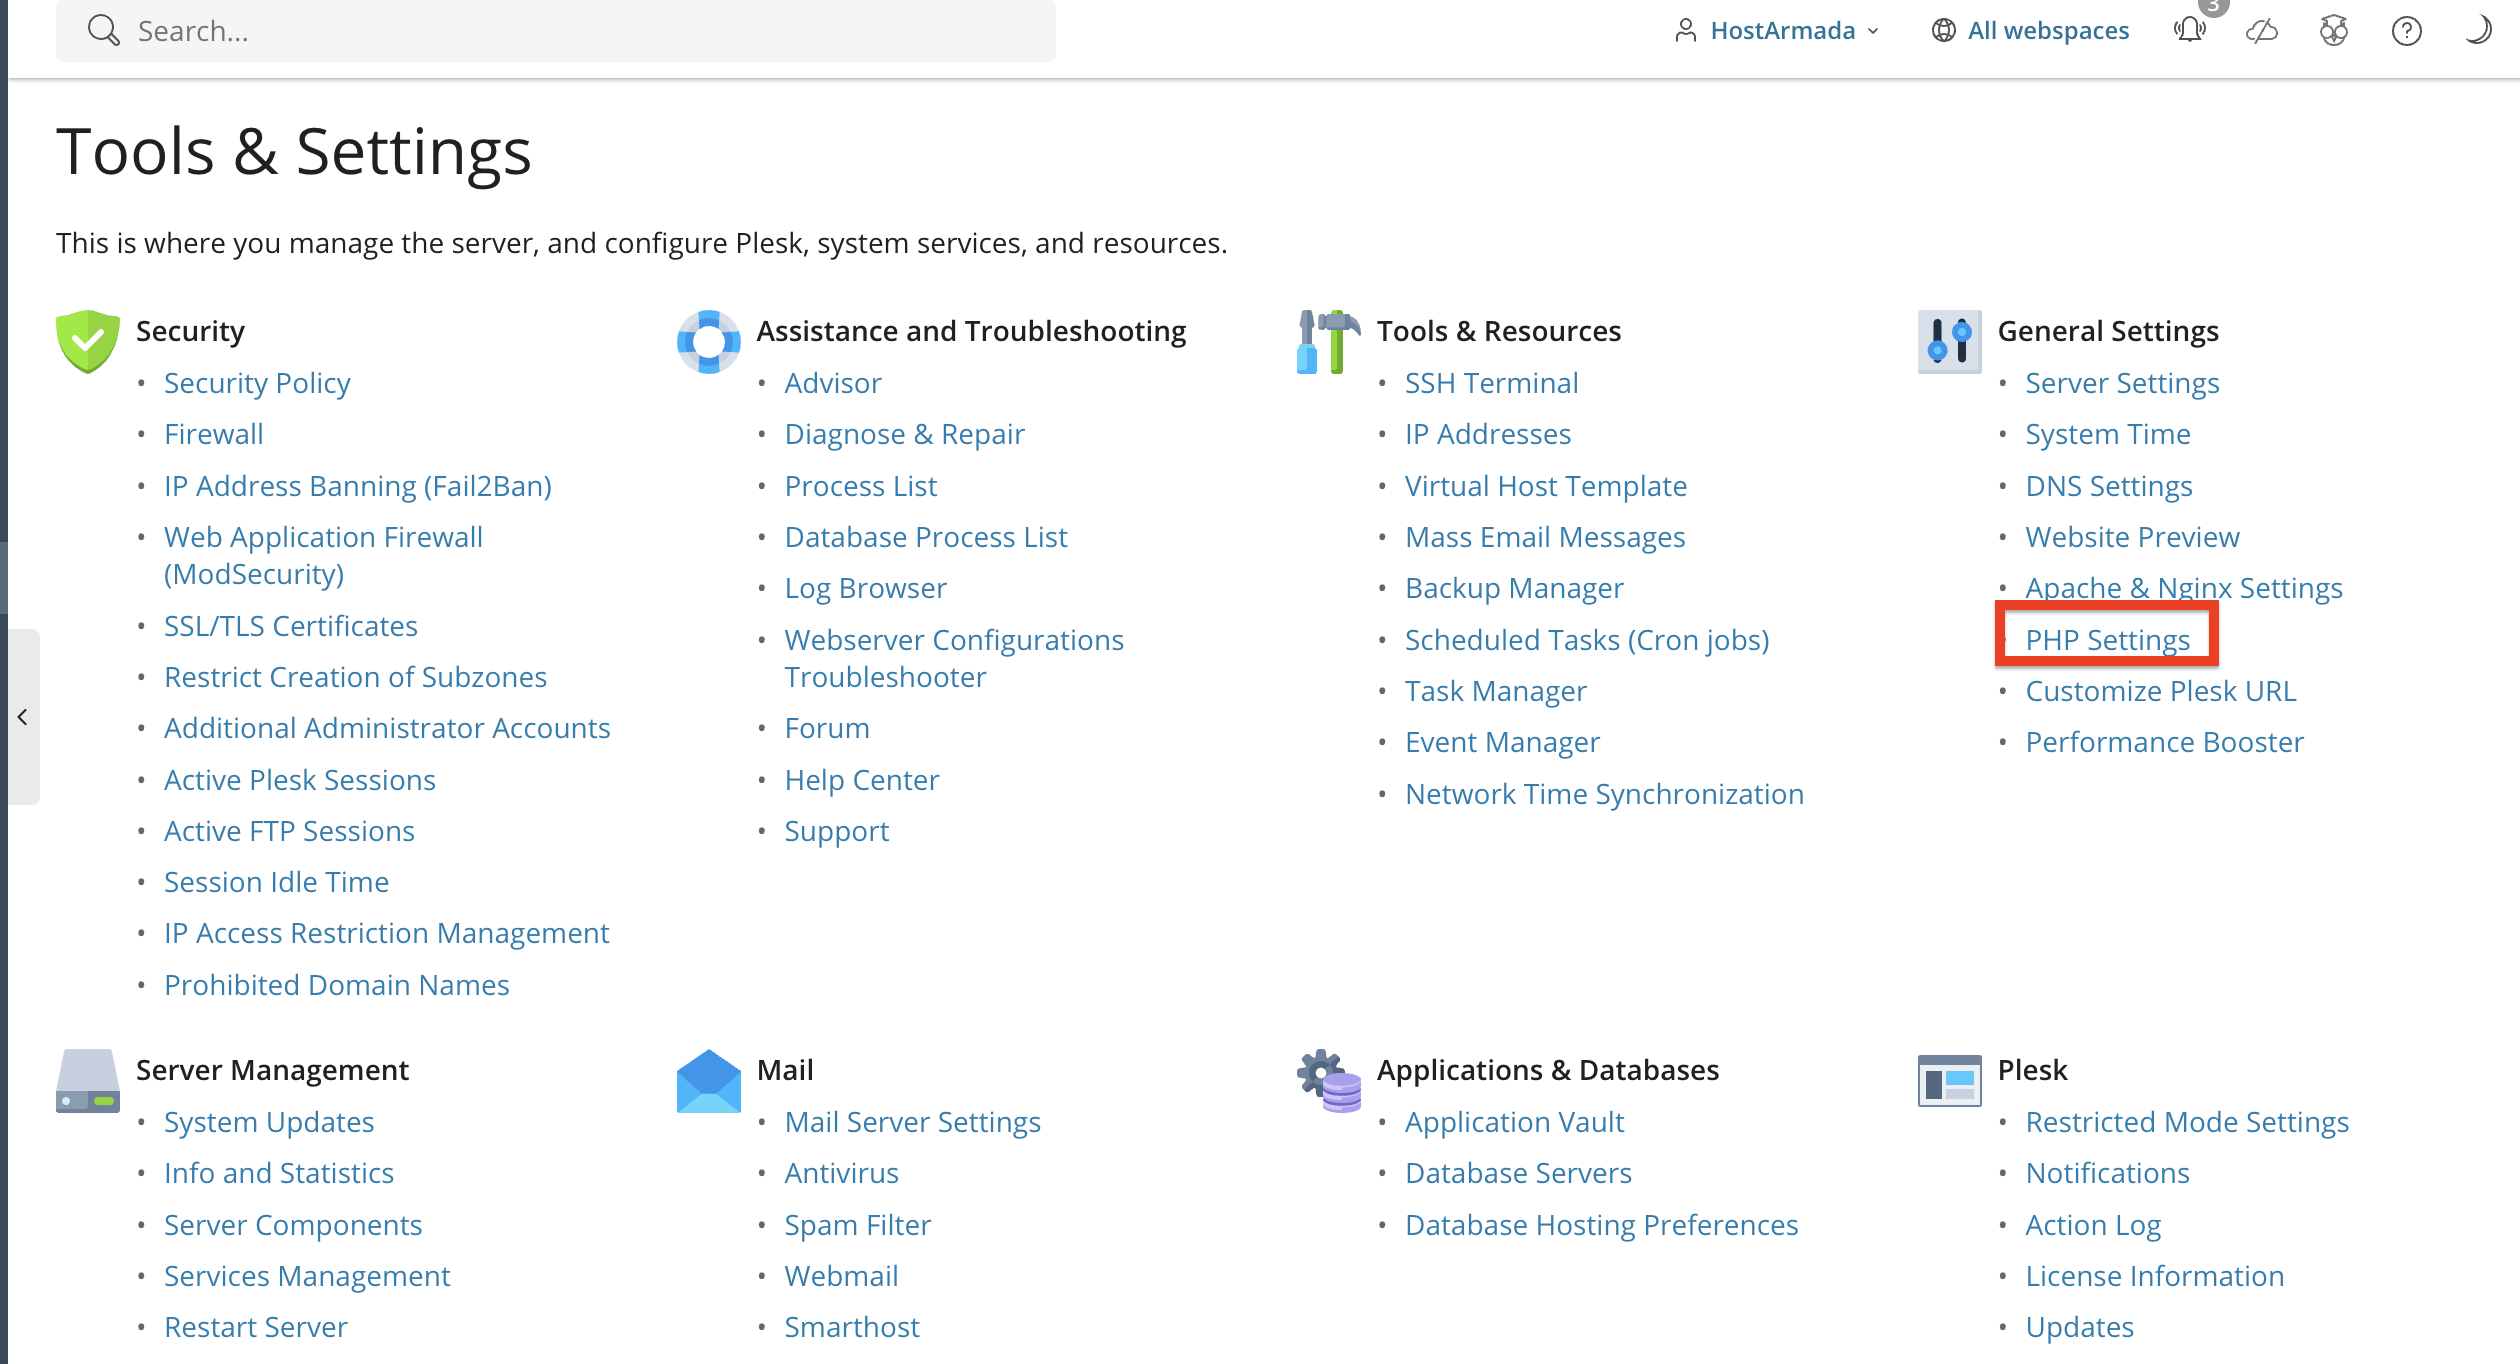The image size is (2520, 1364).
Task: Click the Mail envelope icon
Action: [x=708, y=1080]
